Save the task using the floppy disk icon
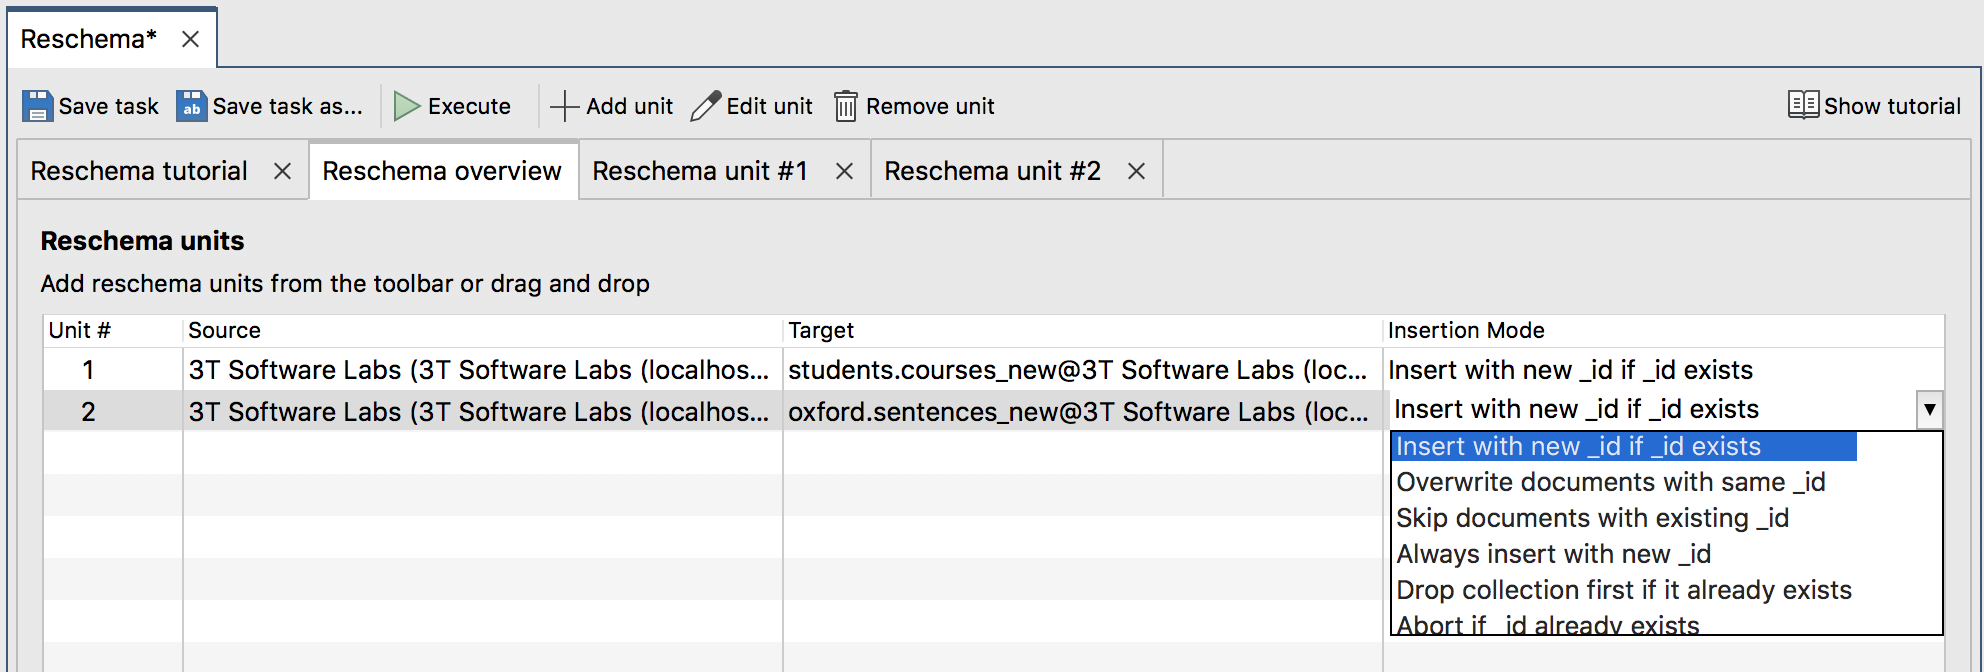Image resolution: width=1984 pixels, height=672 pixels. tap(36, 105)
